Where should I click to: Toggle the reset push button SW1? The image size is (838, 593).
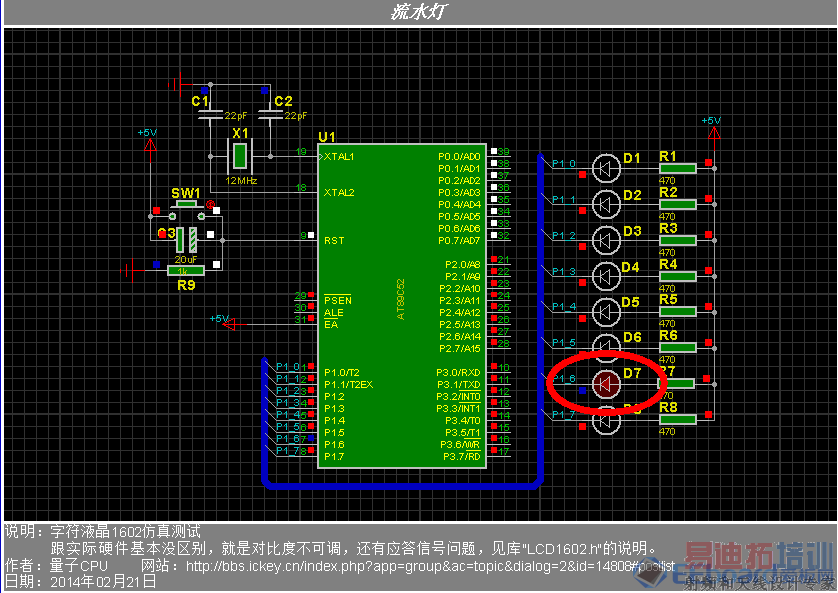coord(187,210)
